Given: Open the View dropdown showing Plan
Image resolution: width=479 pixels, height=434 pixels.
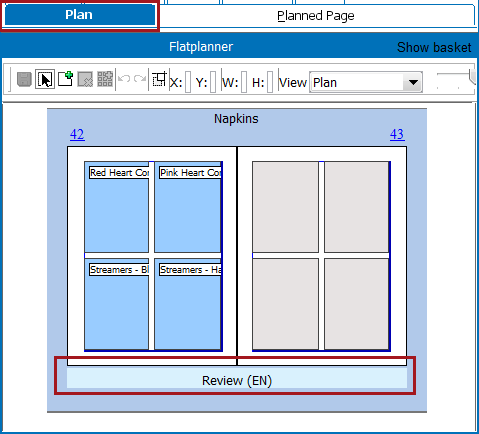Looking at the screenshot, I should coord(366,82).
